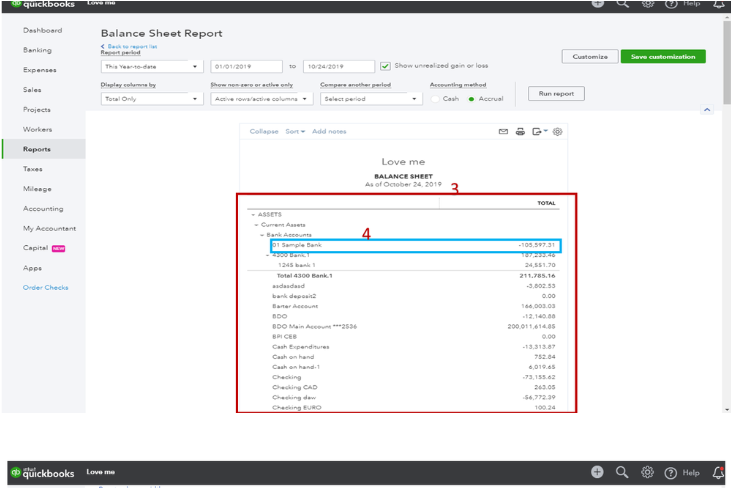
Task: Open the Sort dropdown in report toolbar
Action: coord(295,131)
